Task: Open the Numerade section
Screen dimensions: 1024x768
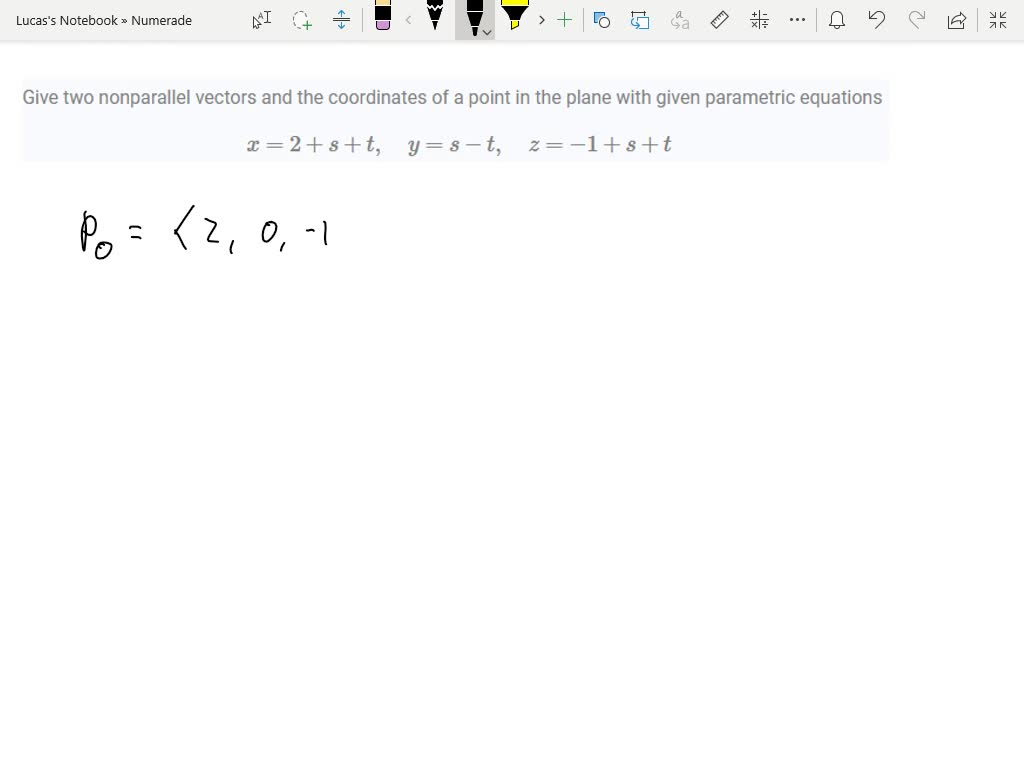Action: pos(163,19)
